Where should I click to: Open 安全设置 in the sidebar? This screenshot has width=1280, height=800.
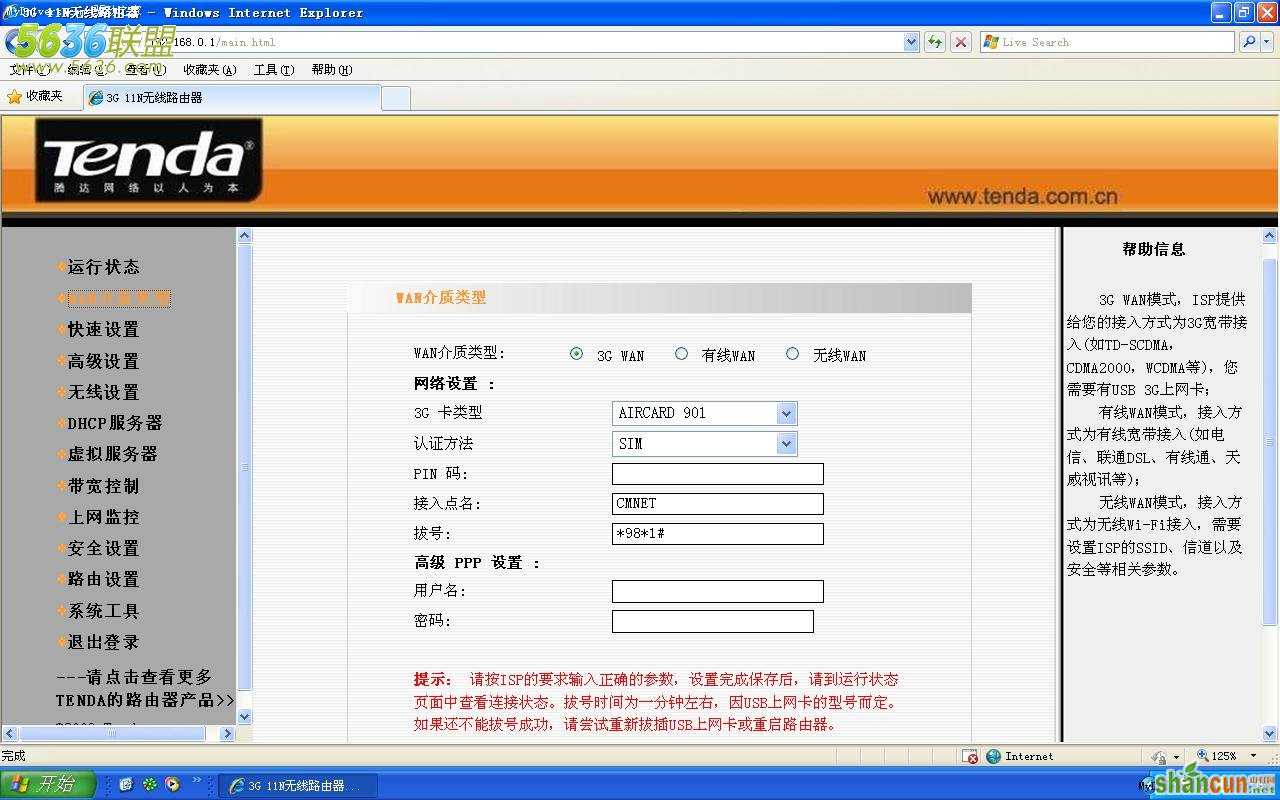pyautogui.click(x=103, y=548)
